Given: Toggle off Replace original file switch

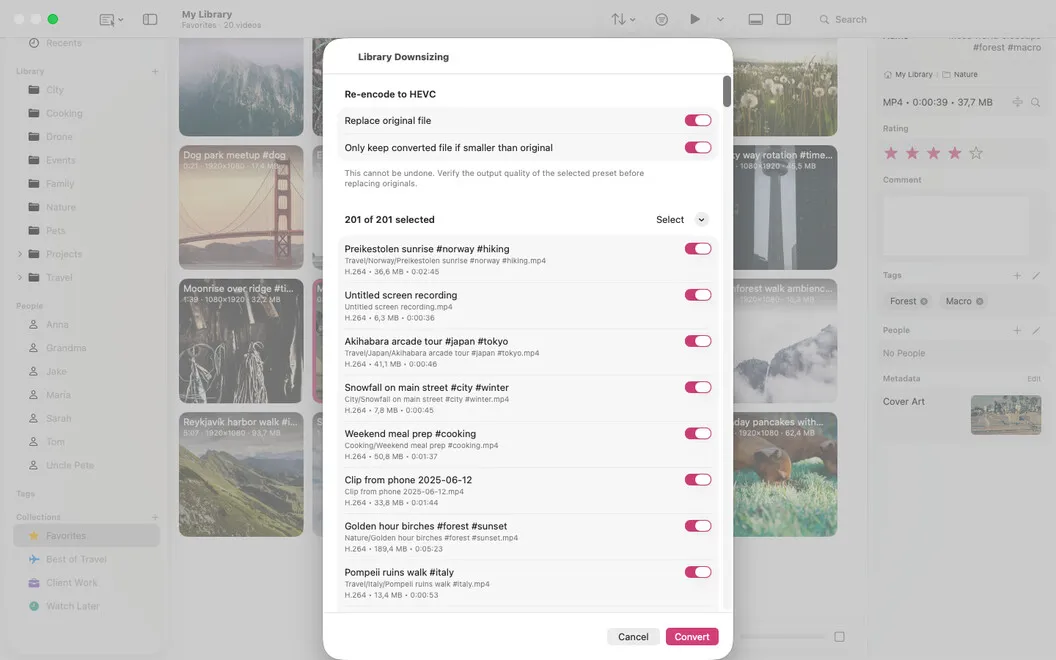Looking at the screenshot, I should [x=698, y=121].
